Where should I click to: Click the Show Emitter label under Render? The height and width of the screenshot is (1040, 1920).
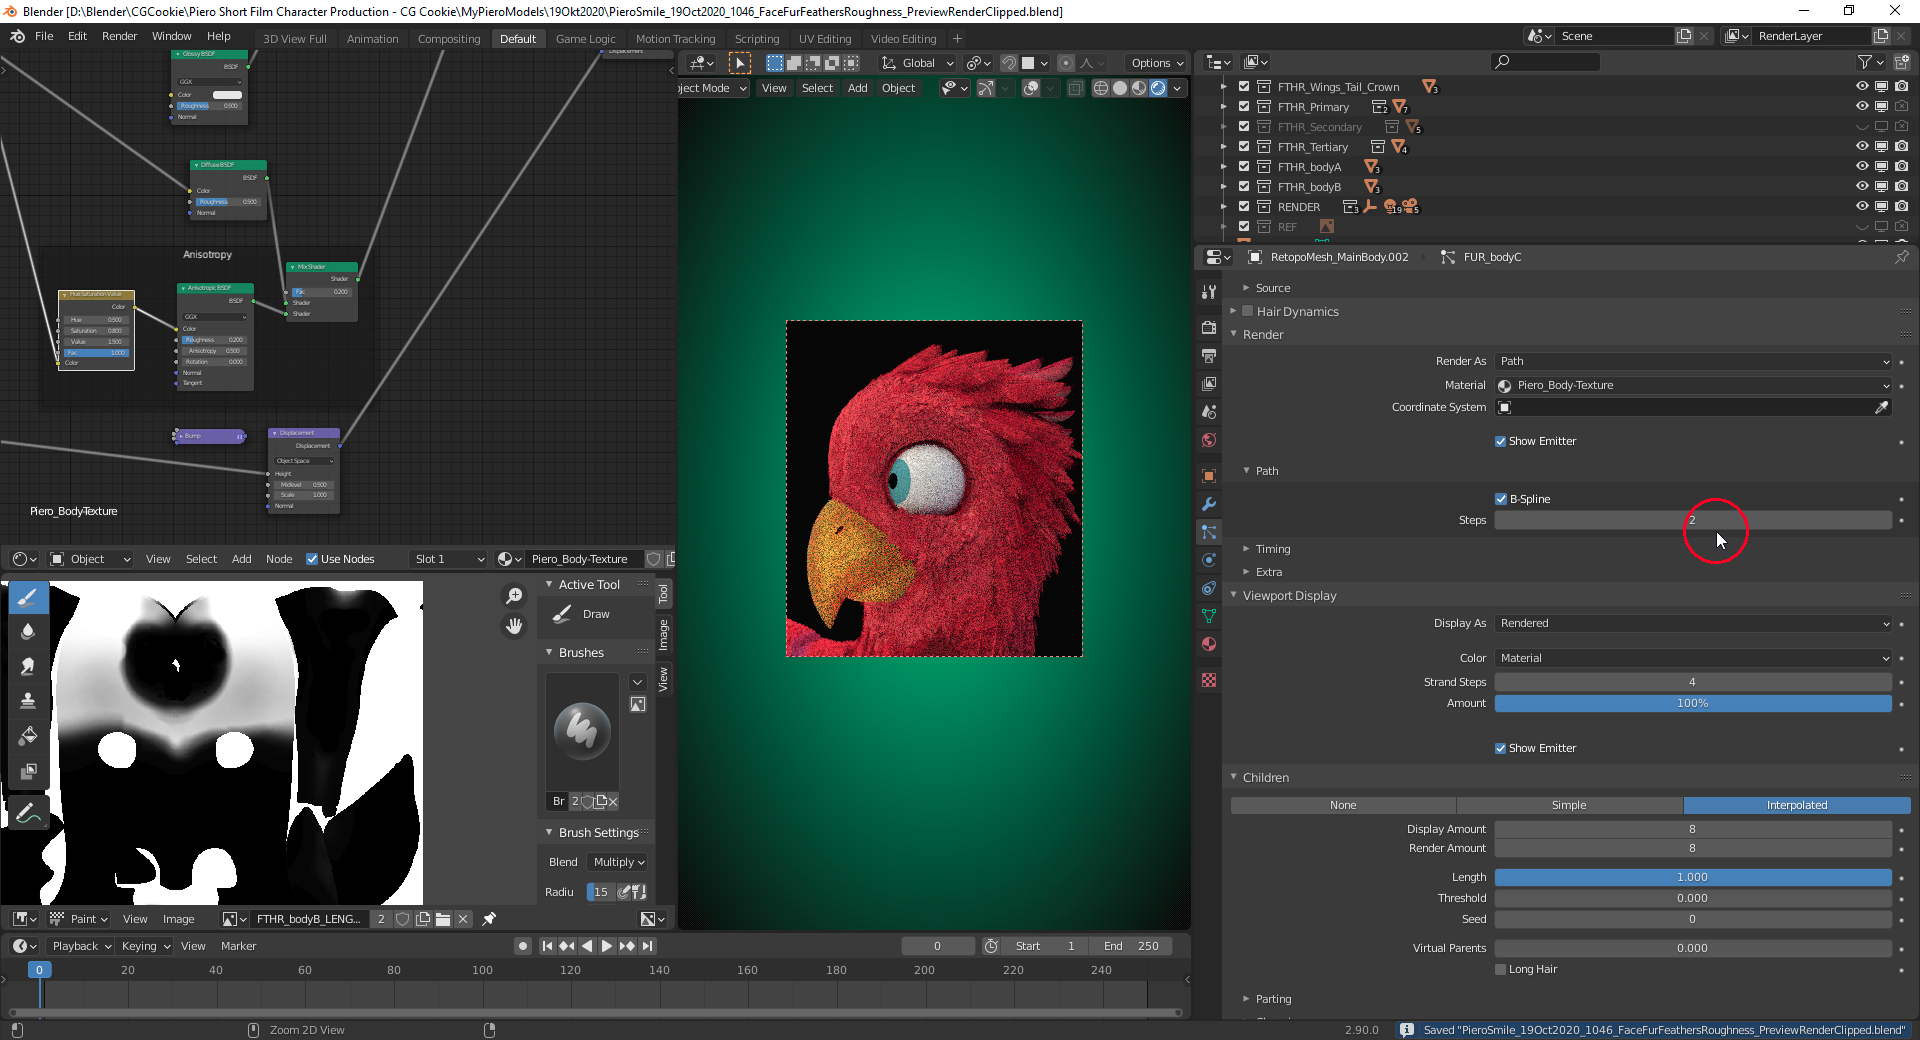[1545, 440]
